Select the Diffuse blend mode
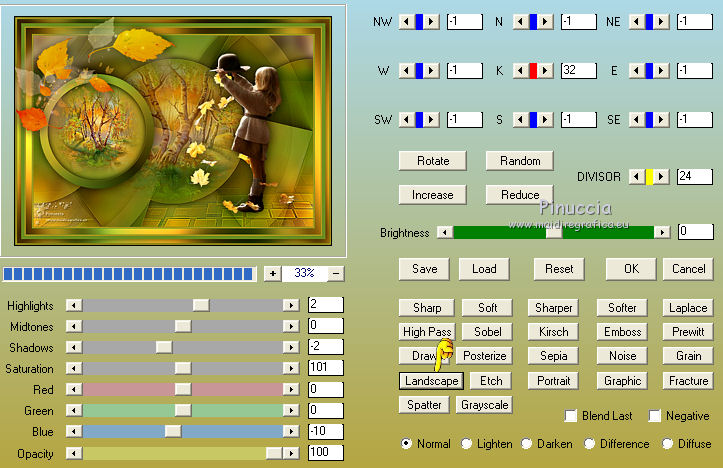 (x=667, y=444)
